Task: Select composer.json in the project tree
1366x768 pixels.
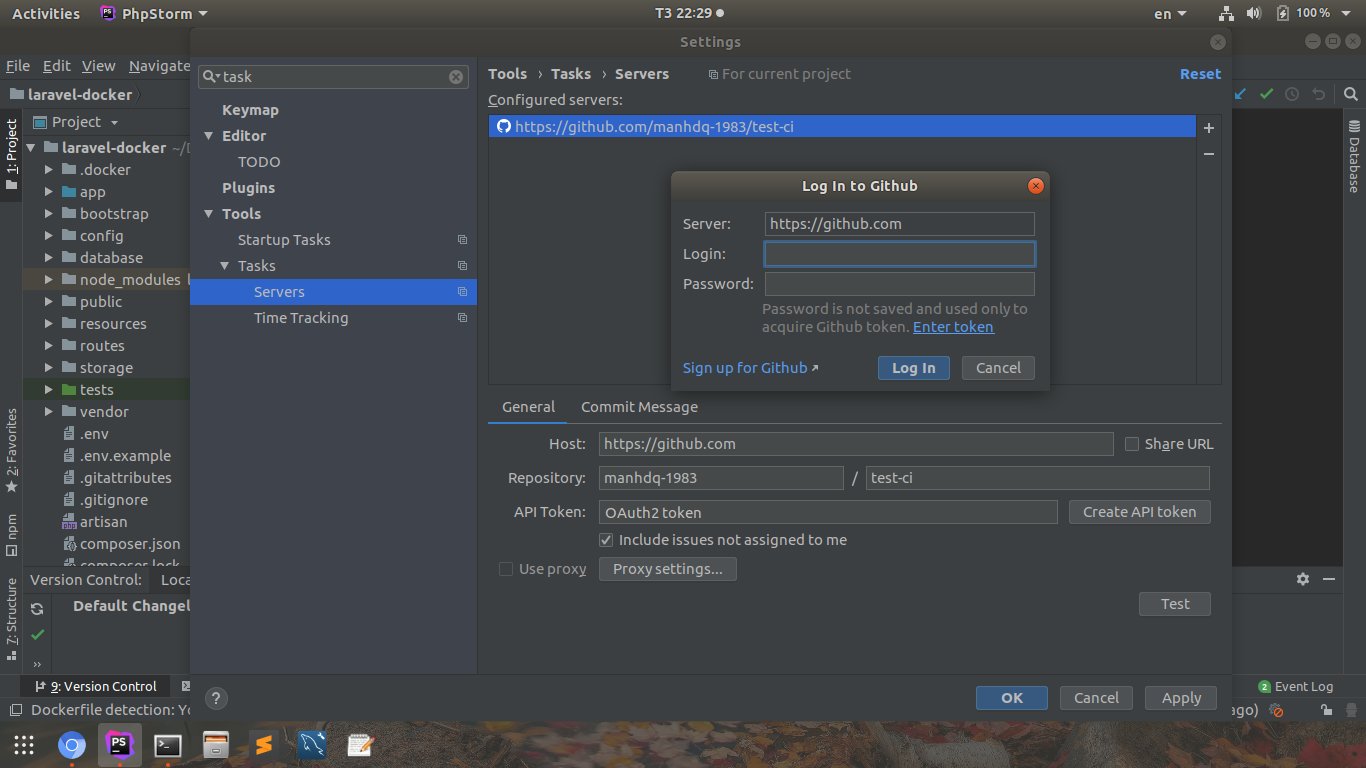Action: (130, 544)
